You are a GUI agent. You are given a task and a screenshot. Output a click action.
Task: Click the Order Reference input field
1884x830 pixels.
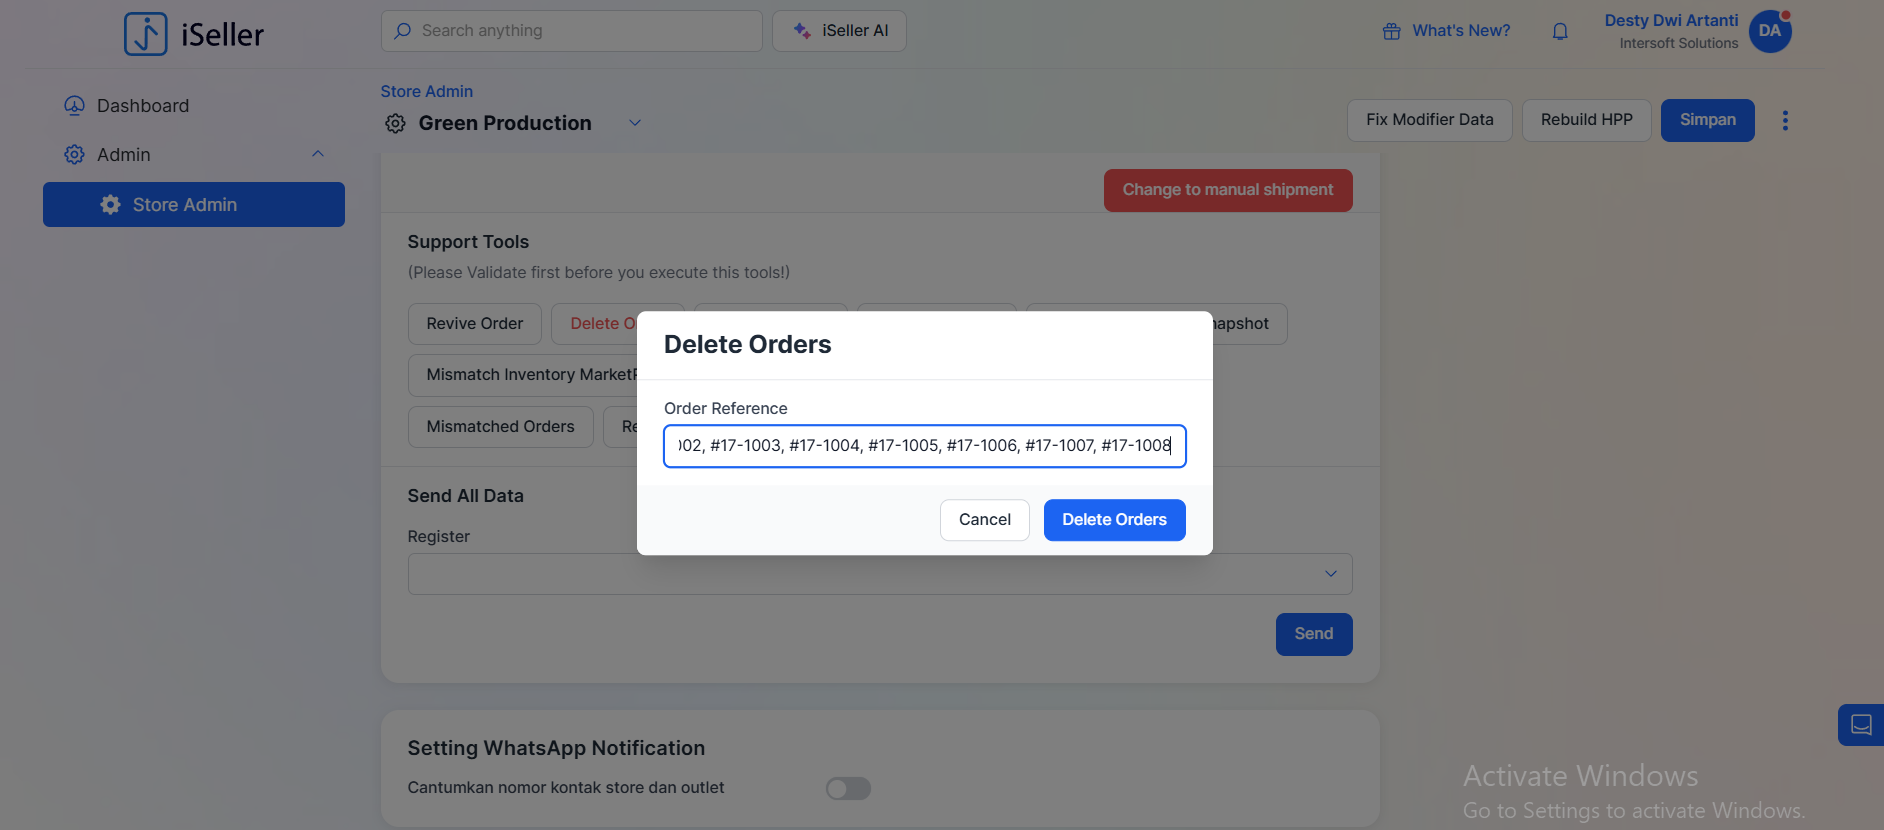(924, 446)
